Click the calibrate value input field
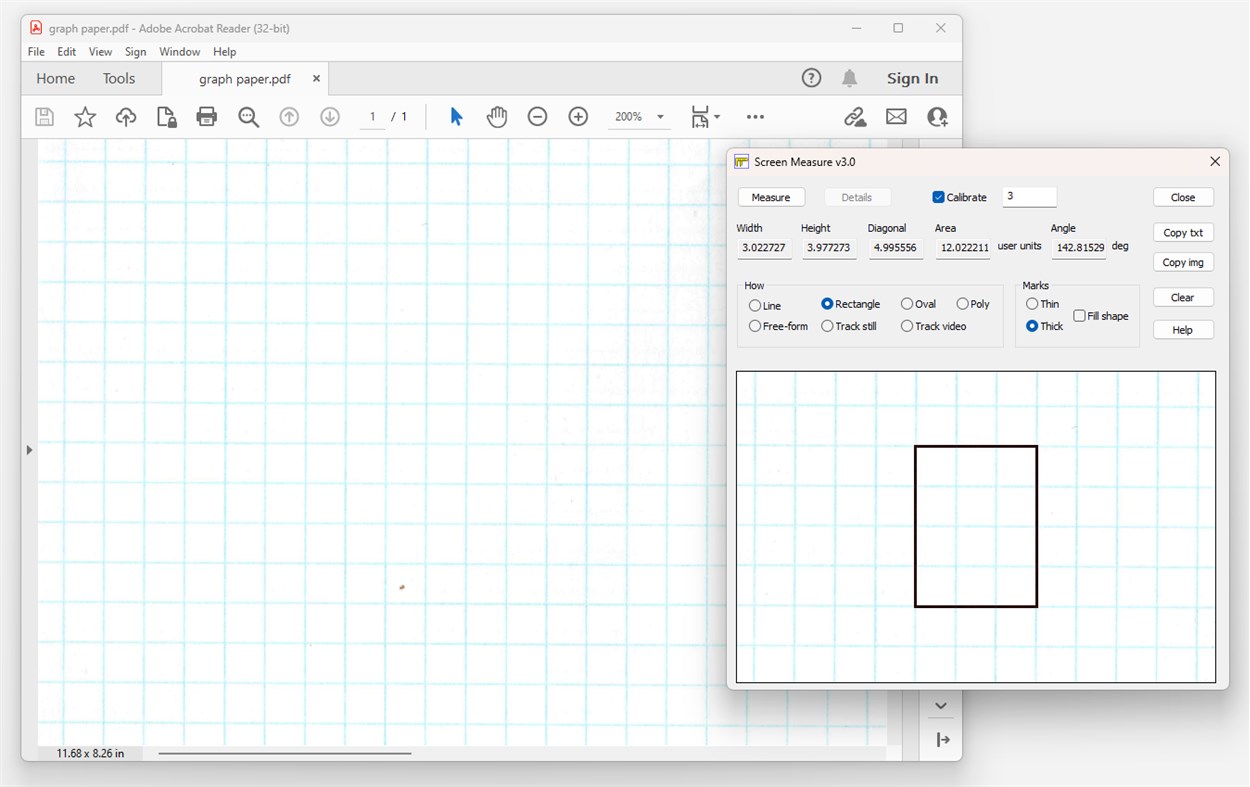The width and height of the screenshot is (1250, 787). click(x=1029, y=197)
